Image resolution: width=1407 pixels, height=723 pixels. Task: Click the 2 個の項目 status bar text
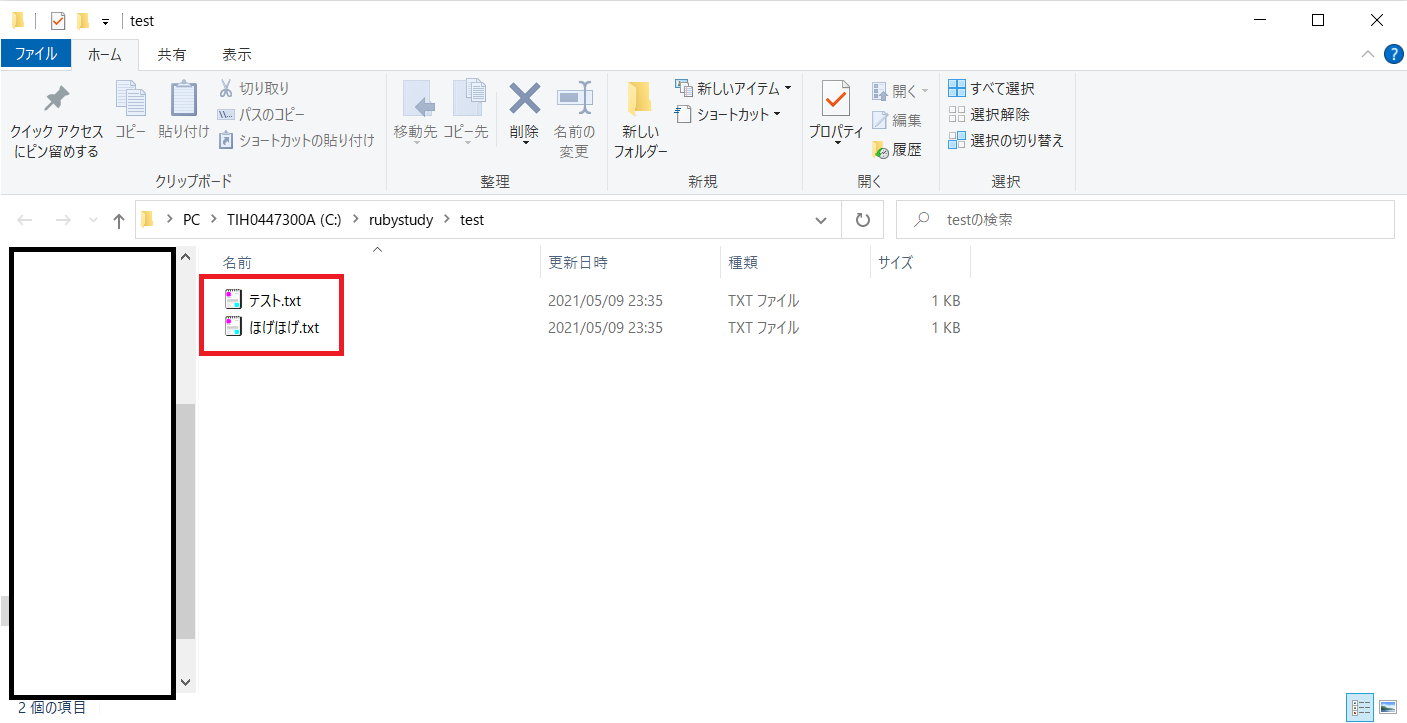pyautogui.click(x=52, y=708)
